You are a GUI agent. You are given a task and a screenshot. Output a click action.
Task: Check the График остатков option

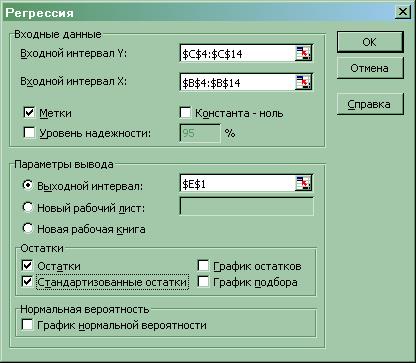pos(203,266)
